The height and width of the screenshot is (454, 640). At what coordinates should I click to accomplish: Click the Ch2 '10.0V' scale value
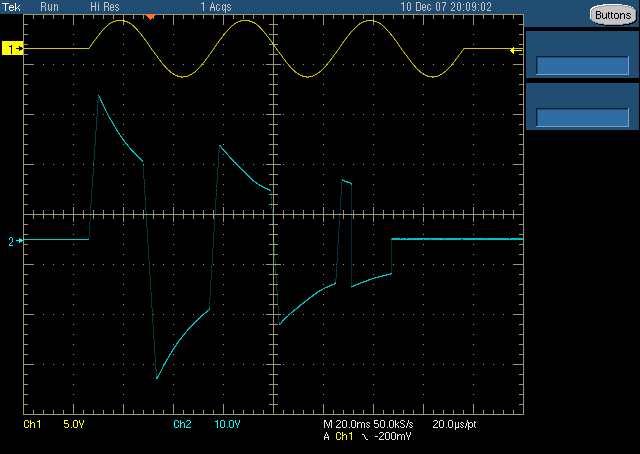point(227,424)
